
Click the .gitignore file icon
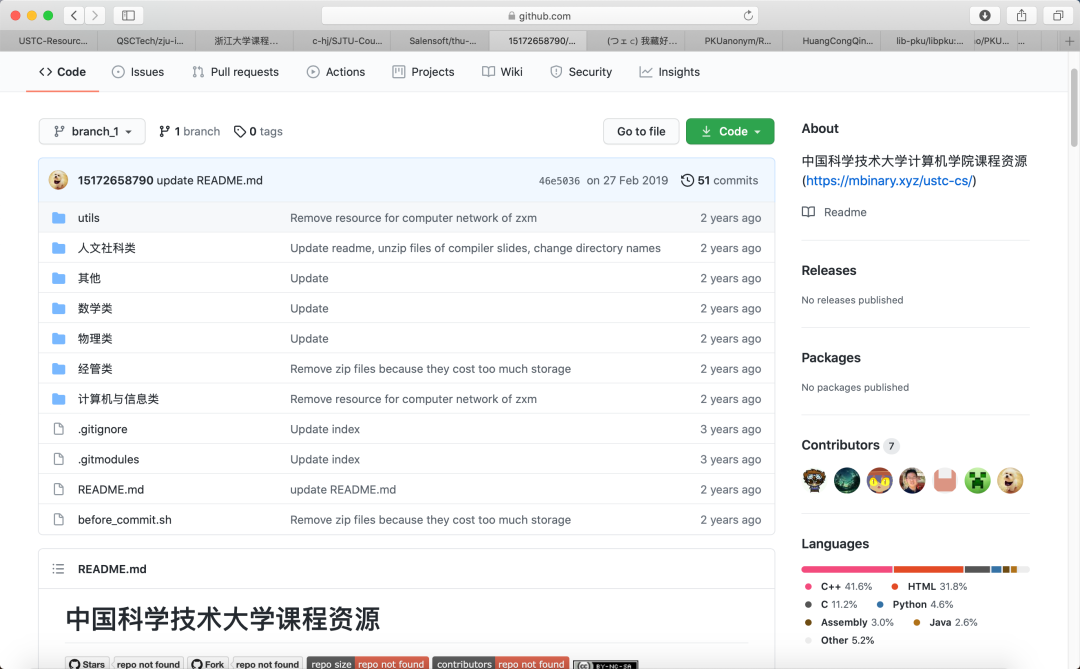[x=59, y=429]
